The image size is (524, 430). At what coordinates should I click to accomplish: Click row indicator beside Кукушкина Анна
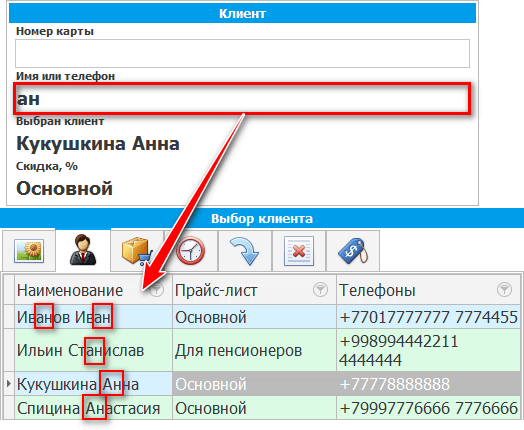(x=9, y=384)
